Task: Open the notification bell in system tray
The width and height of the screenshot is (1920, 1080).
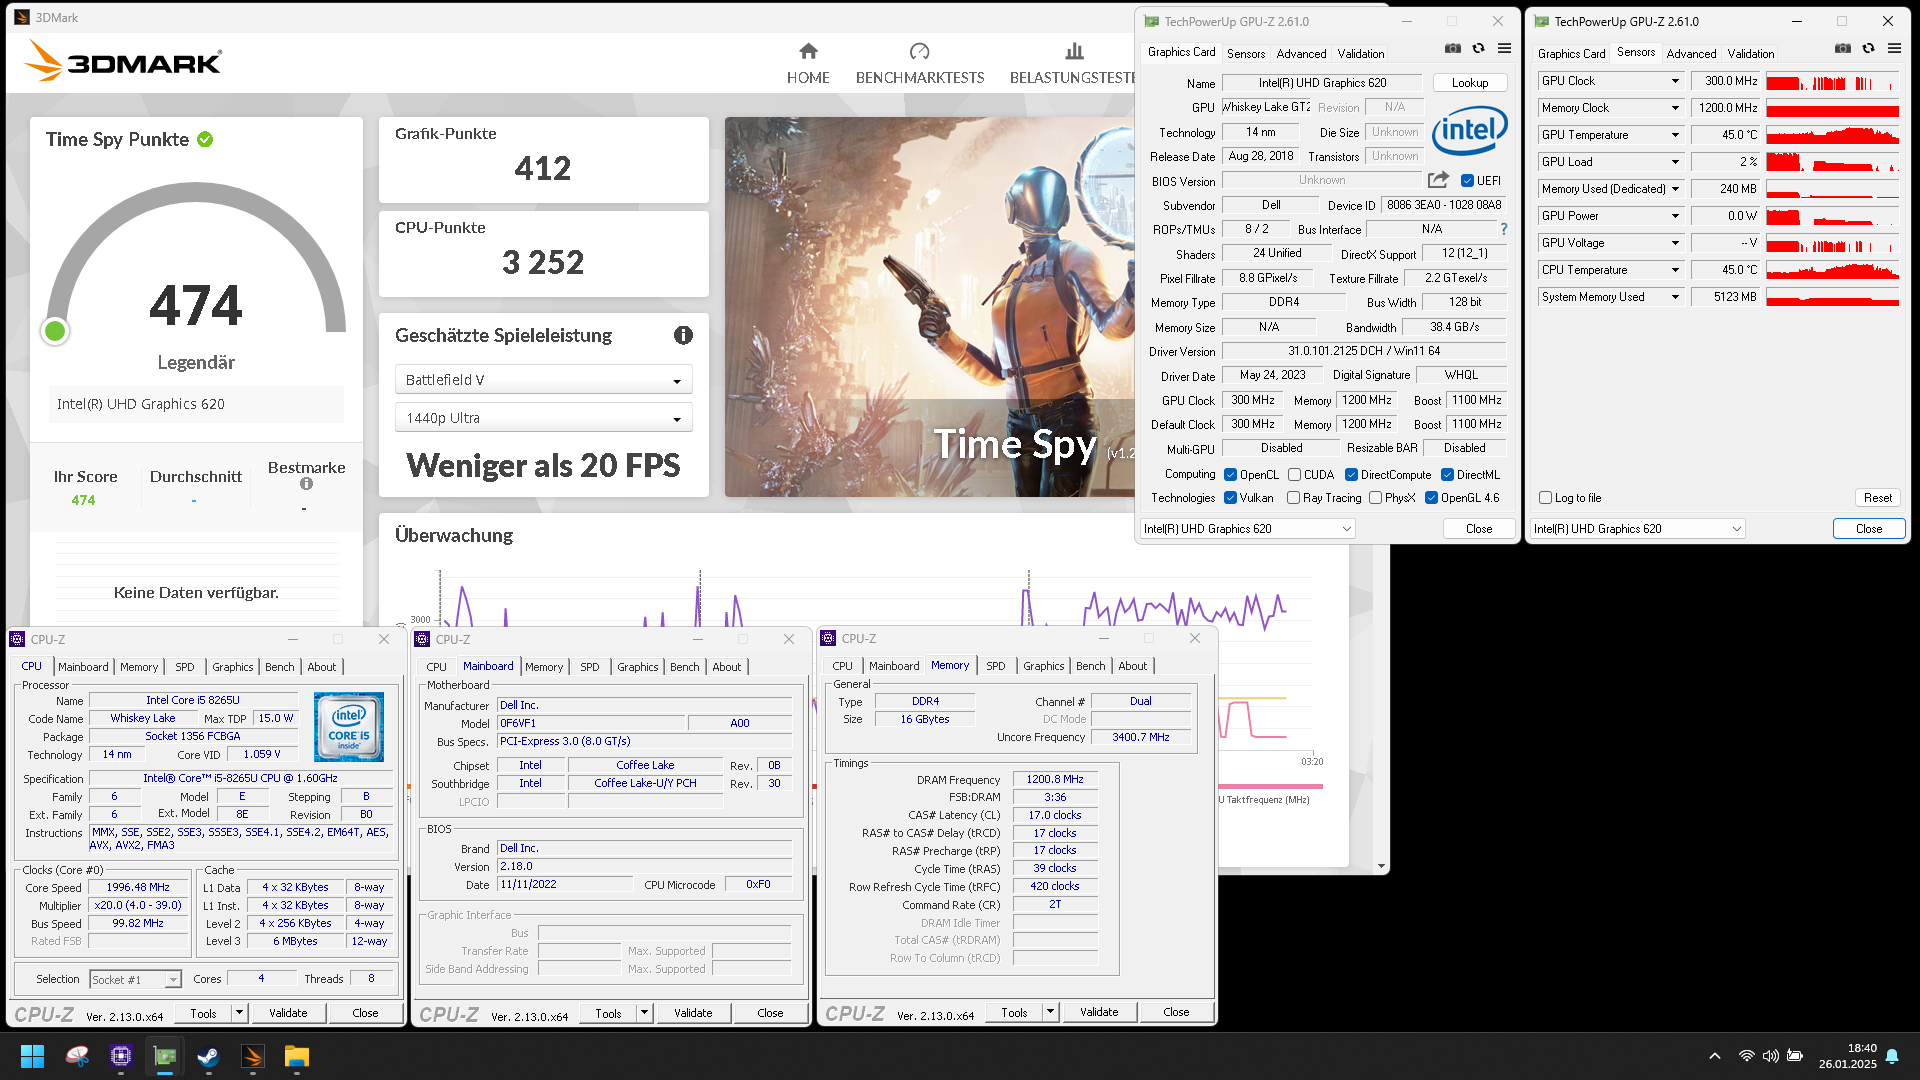Action: pos(1892,1056)
